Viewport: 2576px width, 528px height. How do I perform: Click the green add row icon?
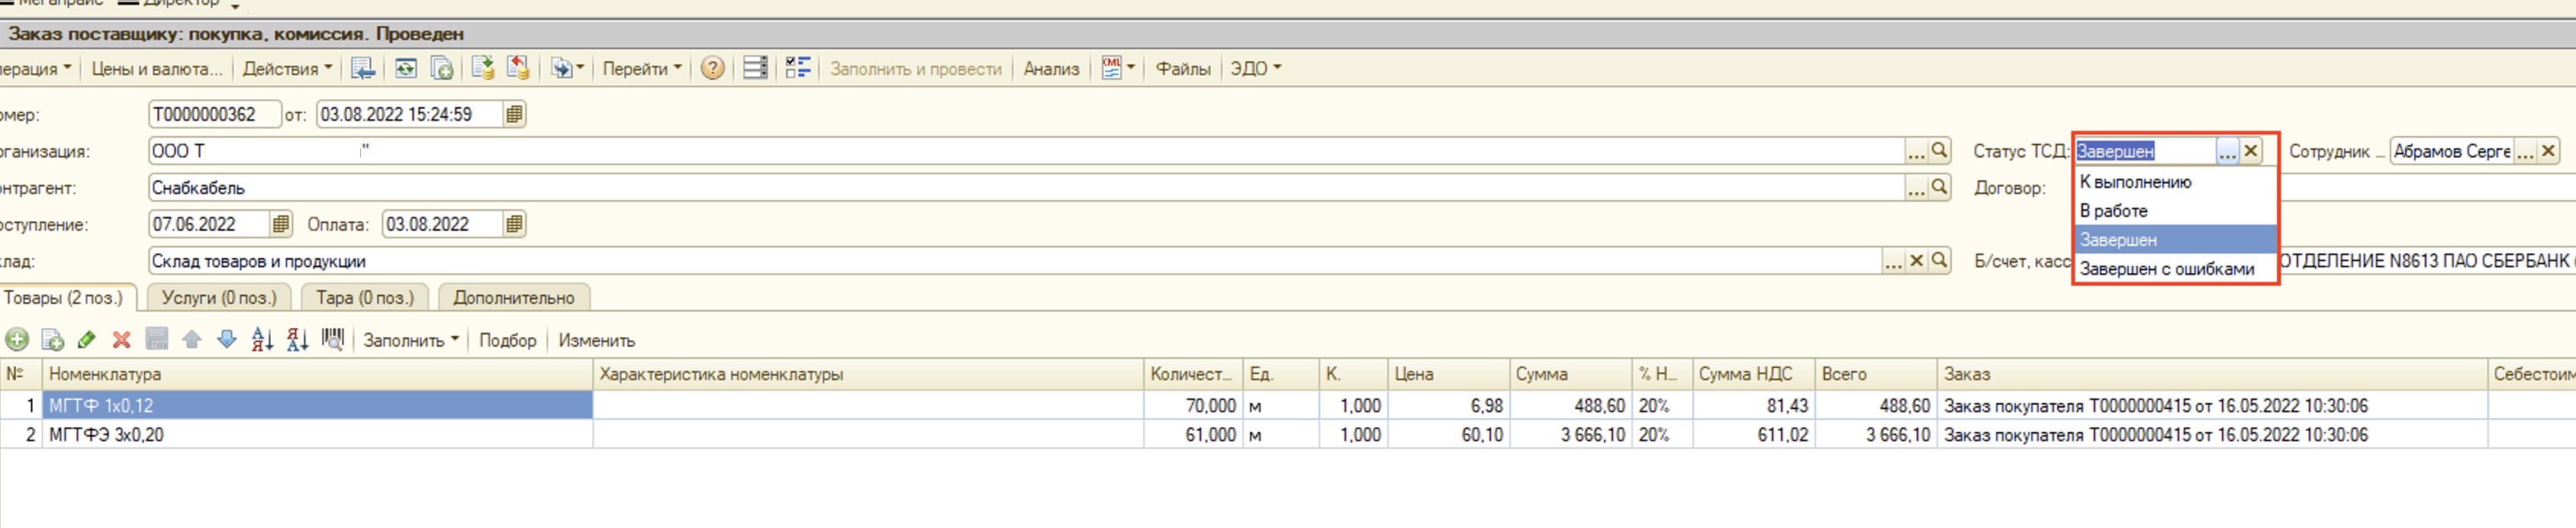(17, 340)
